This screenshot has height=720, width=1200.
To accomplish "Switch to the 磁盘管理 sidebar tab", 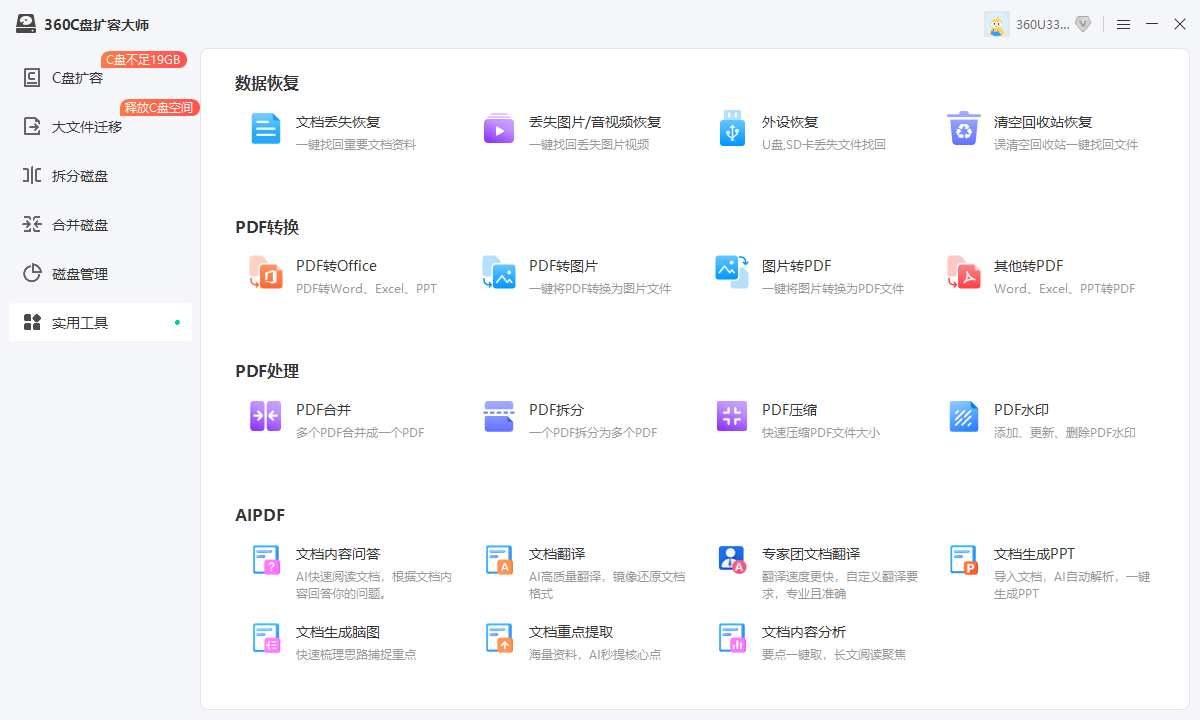I will [100, 273].
